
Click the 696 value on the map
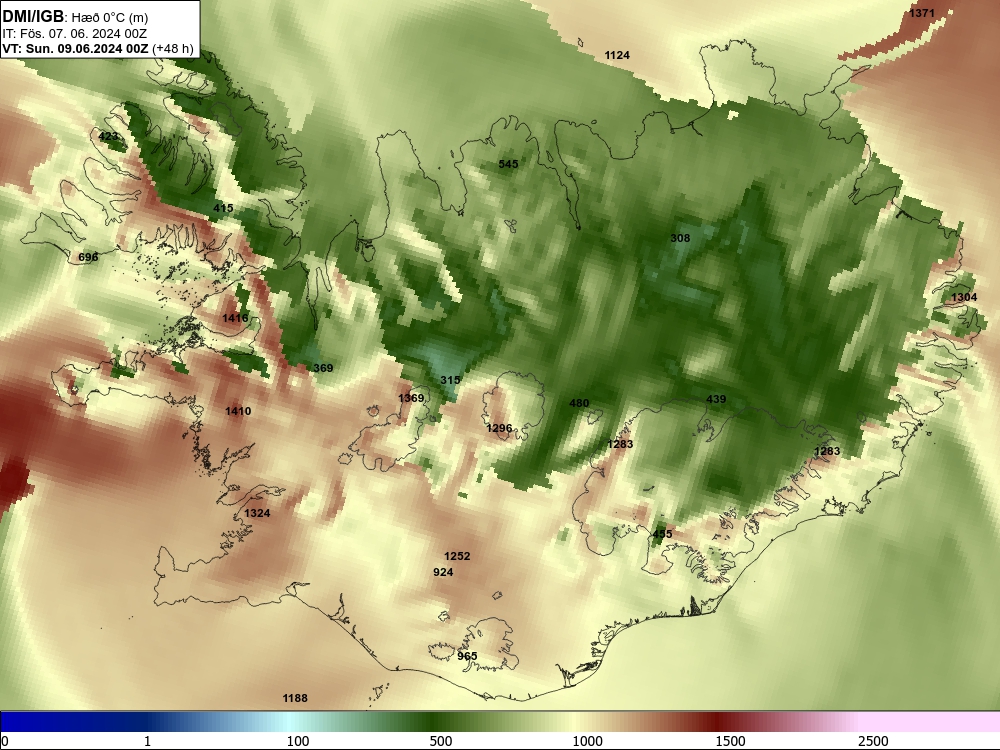[88, 257]
